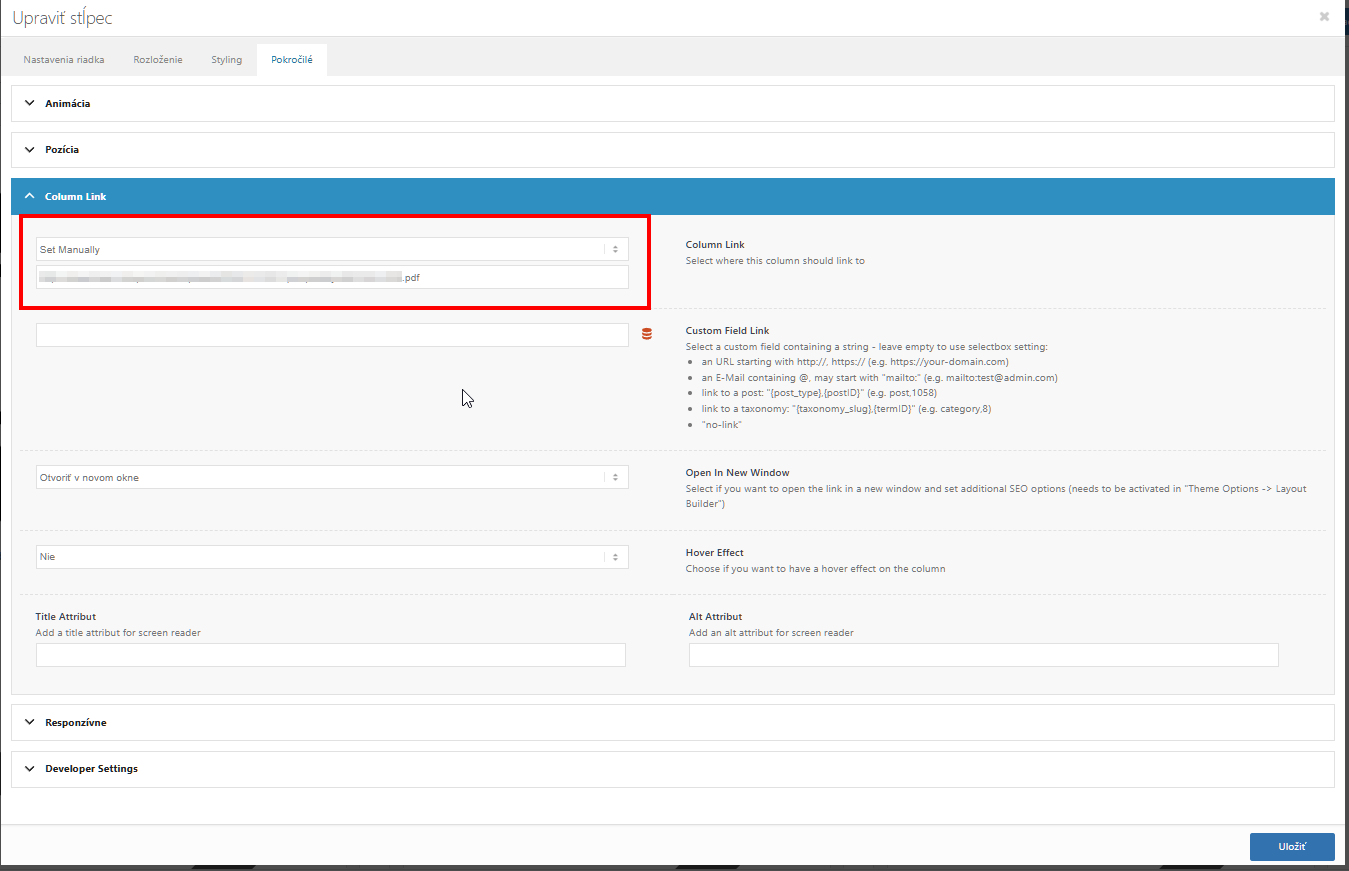Image resolution: width=1349 pixels, height=871 pixels.
Task: Focus the Title Attribut input field
Action: 330,655
